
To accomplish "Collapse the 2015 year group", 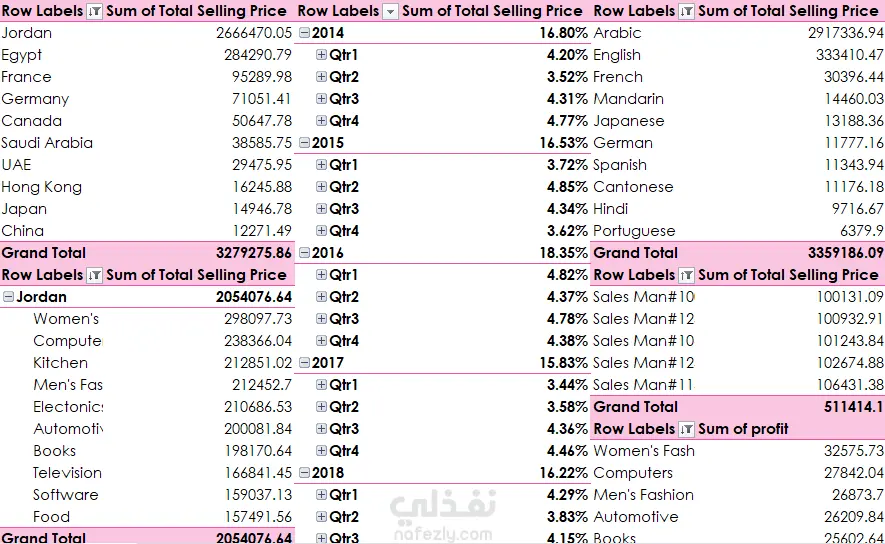I will click(x=304, y=143).
